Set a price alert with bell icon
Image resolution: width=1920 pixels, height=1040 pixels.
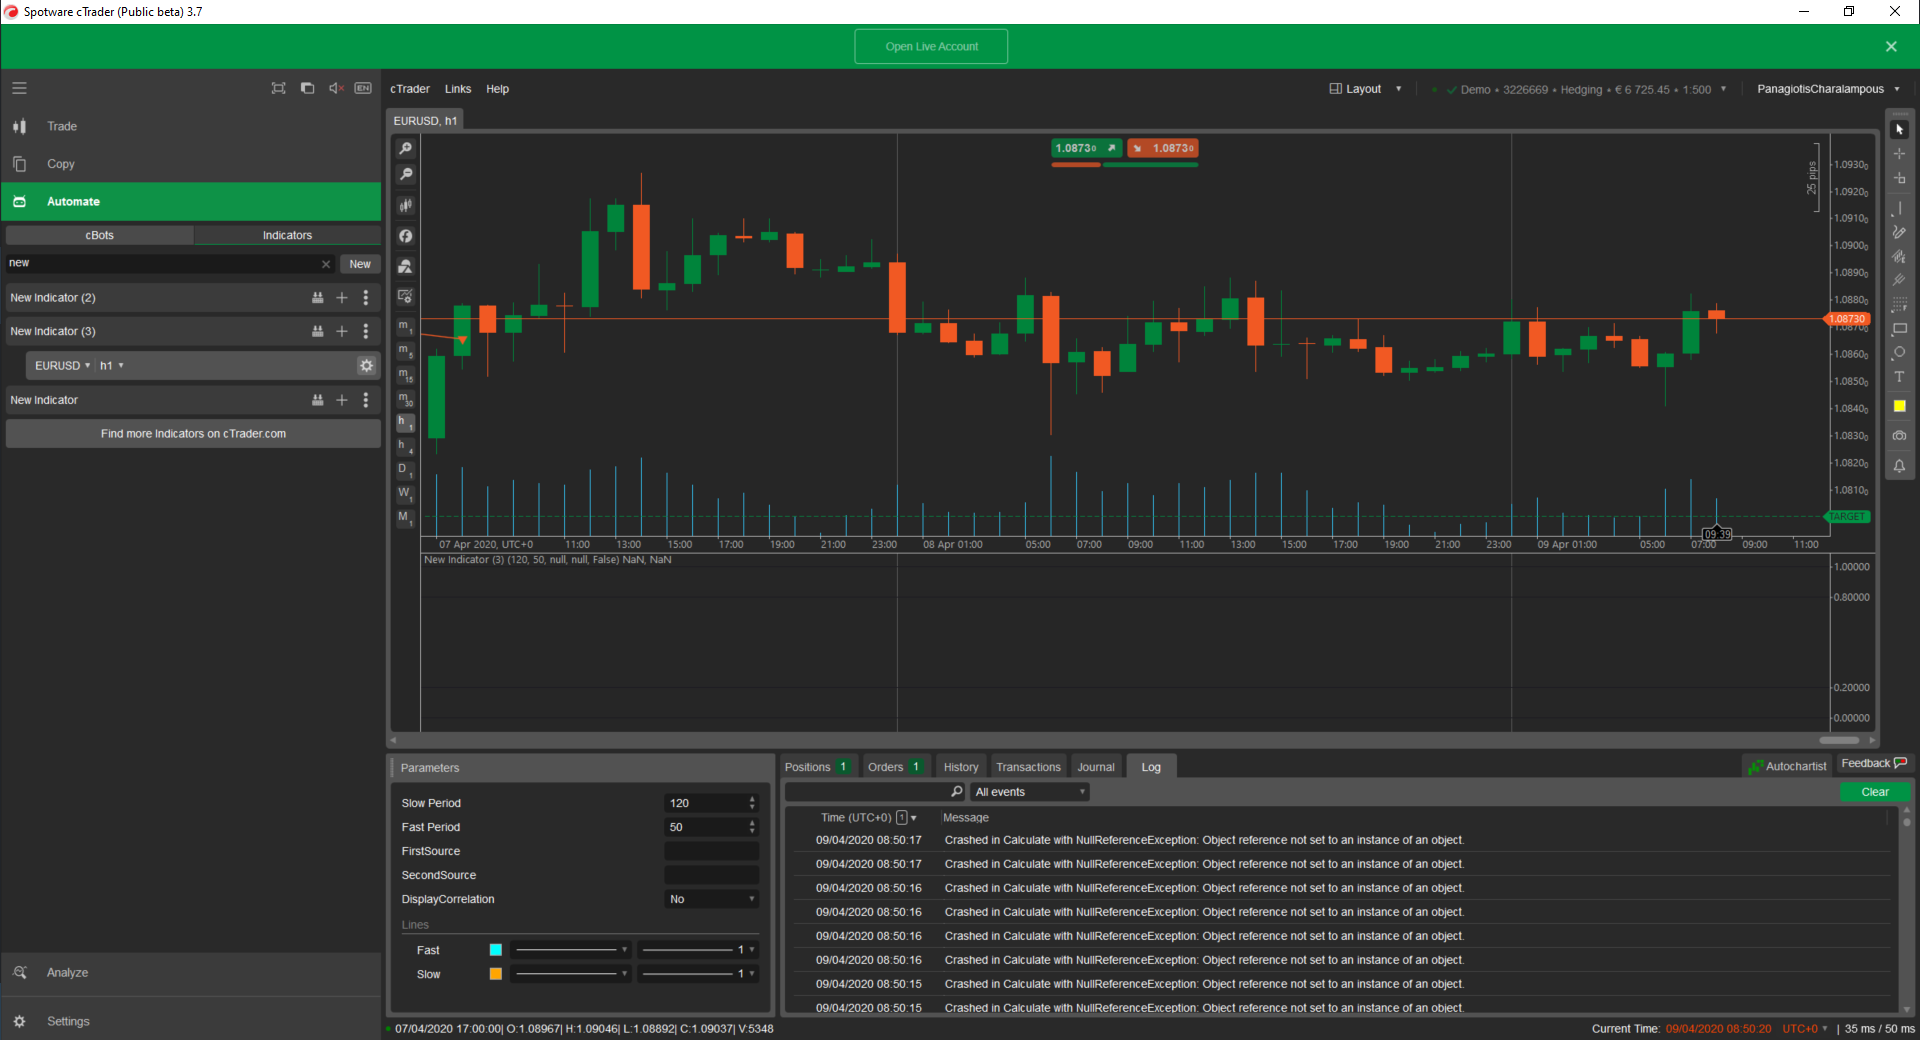1899,466
